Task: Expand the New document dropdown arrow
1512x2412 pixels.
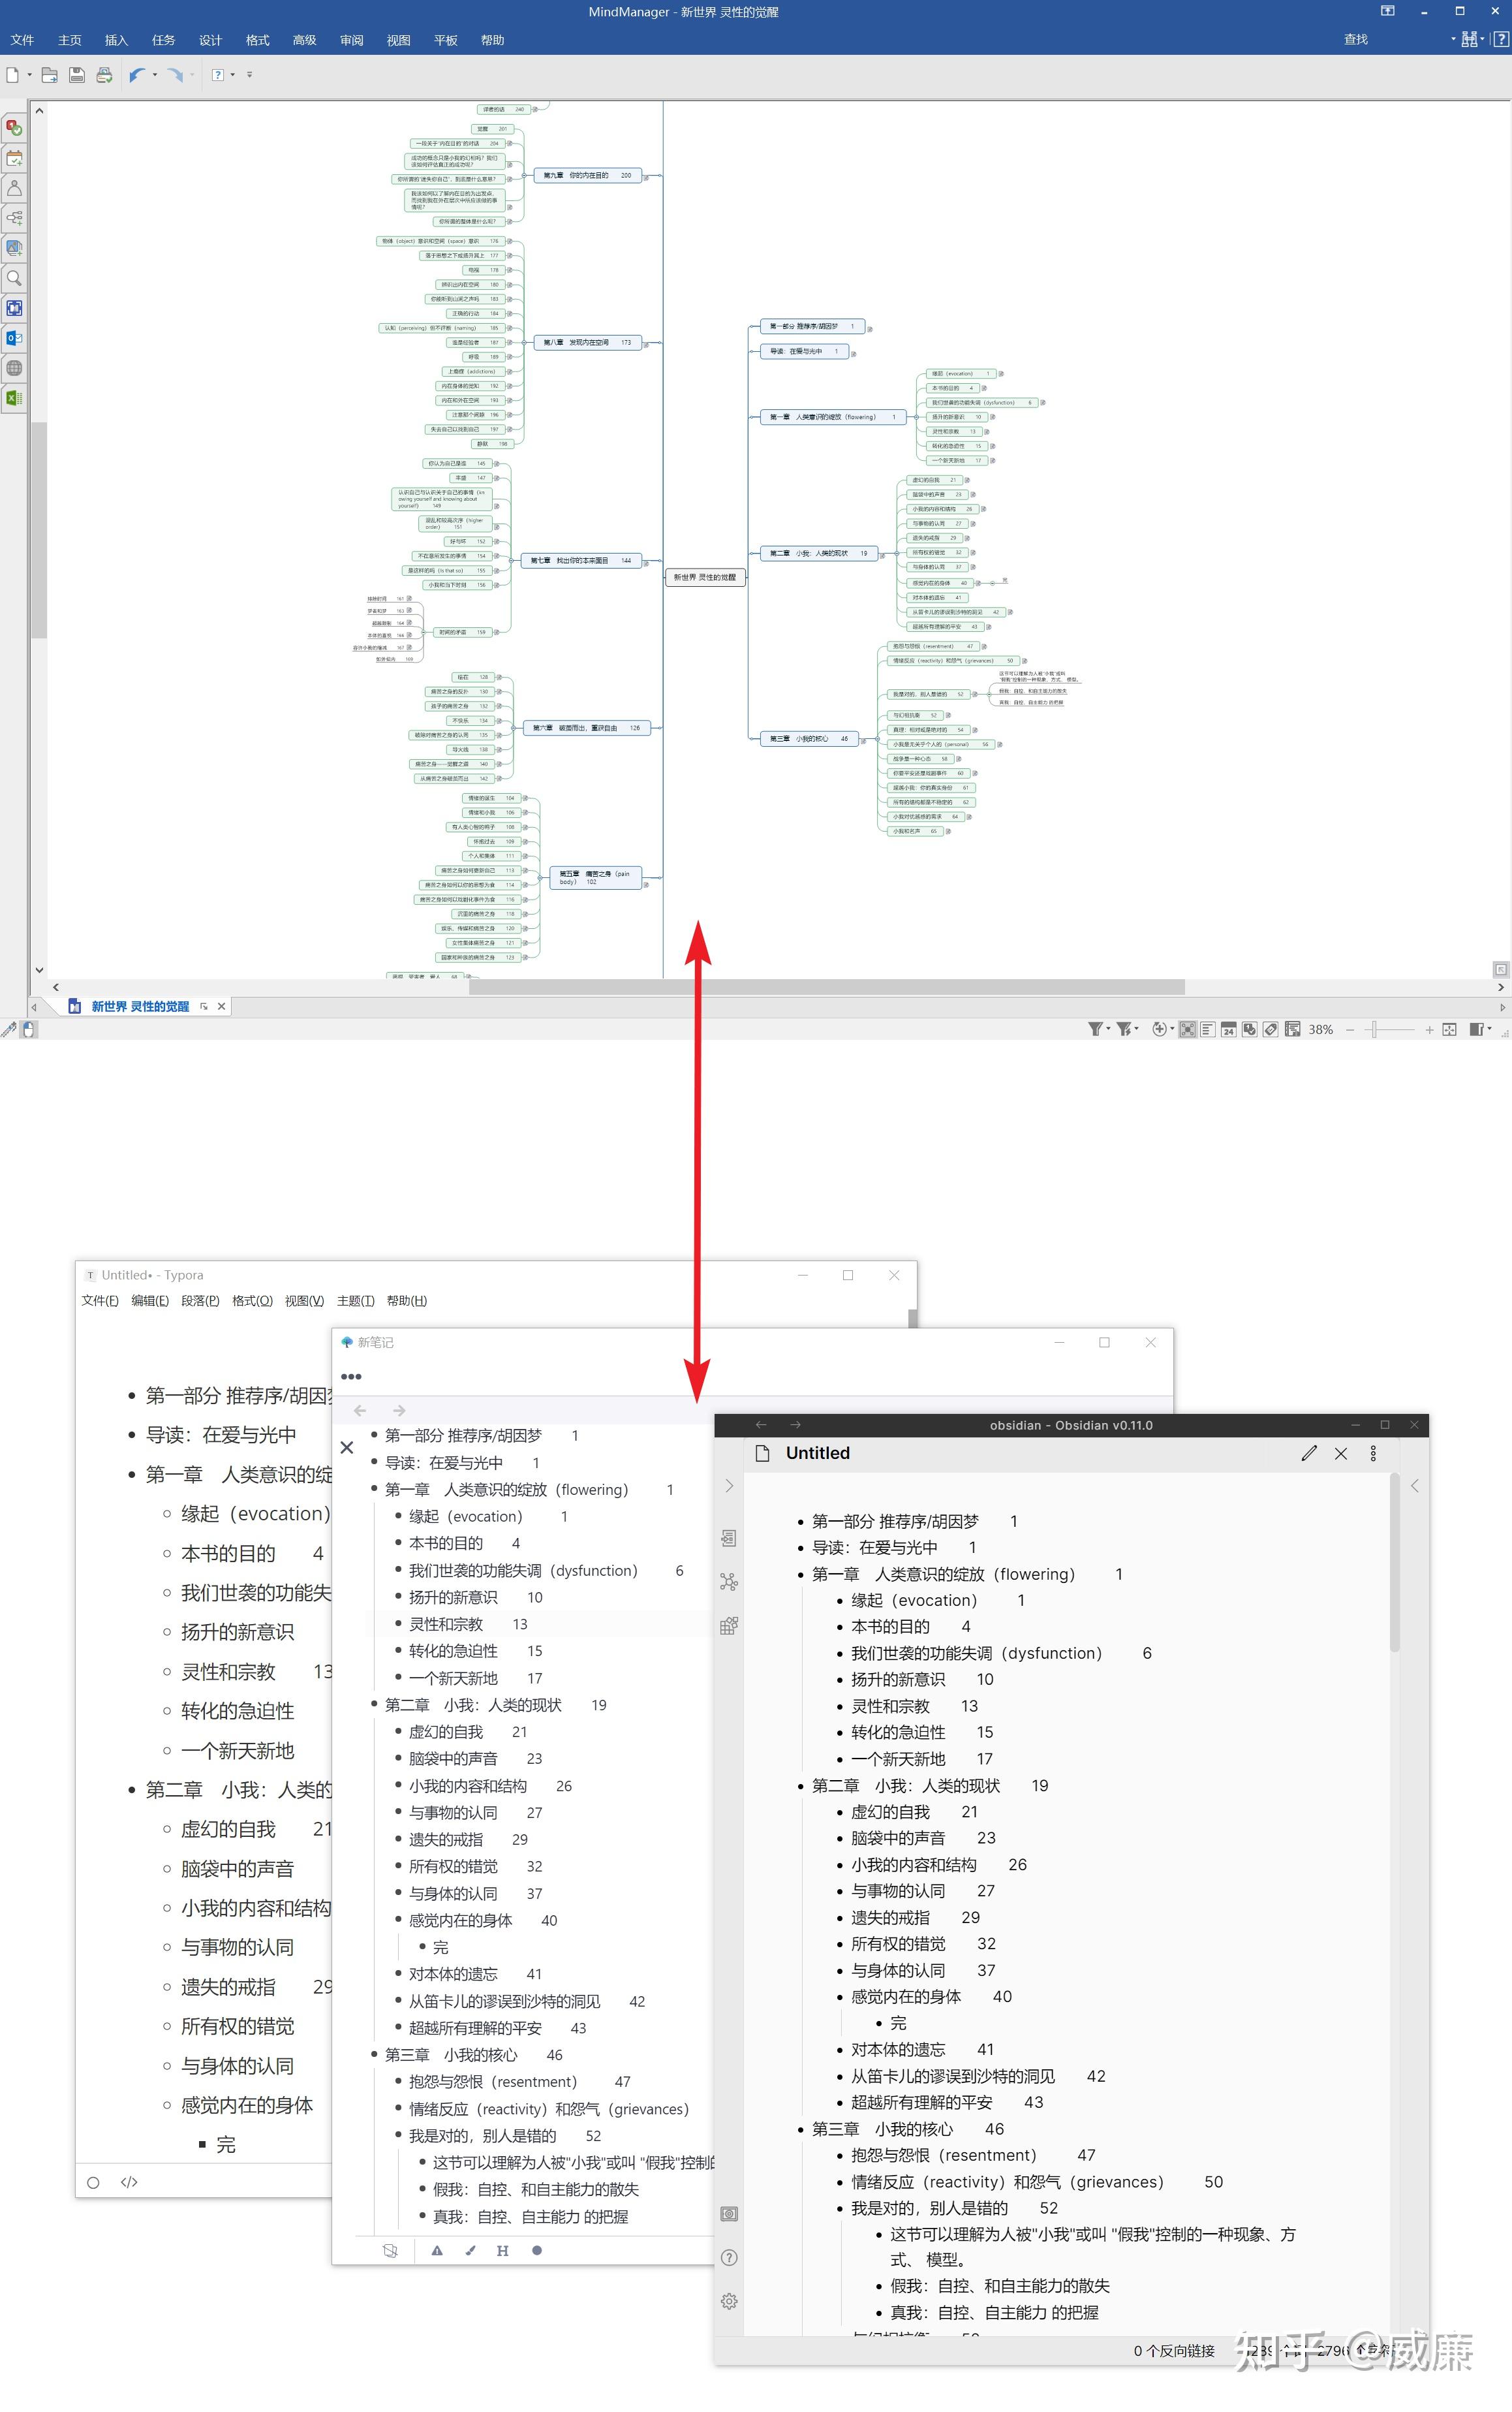Action: click(29, 75)
